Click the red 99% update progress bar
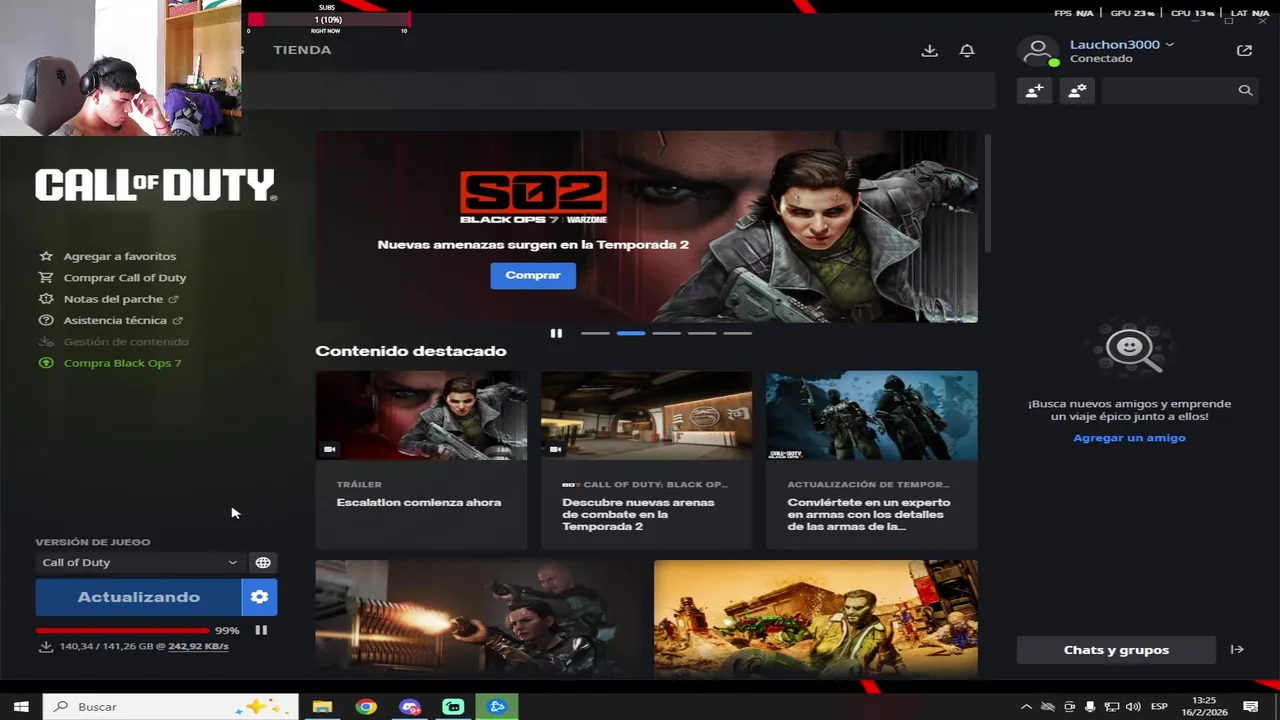This screenshot has height=720, width=1280. click(x=123, y=631)
